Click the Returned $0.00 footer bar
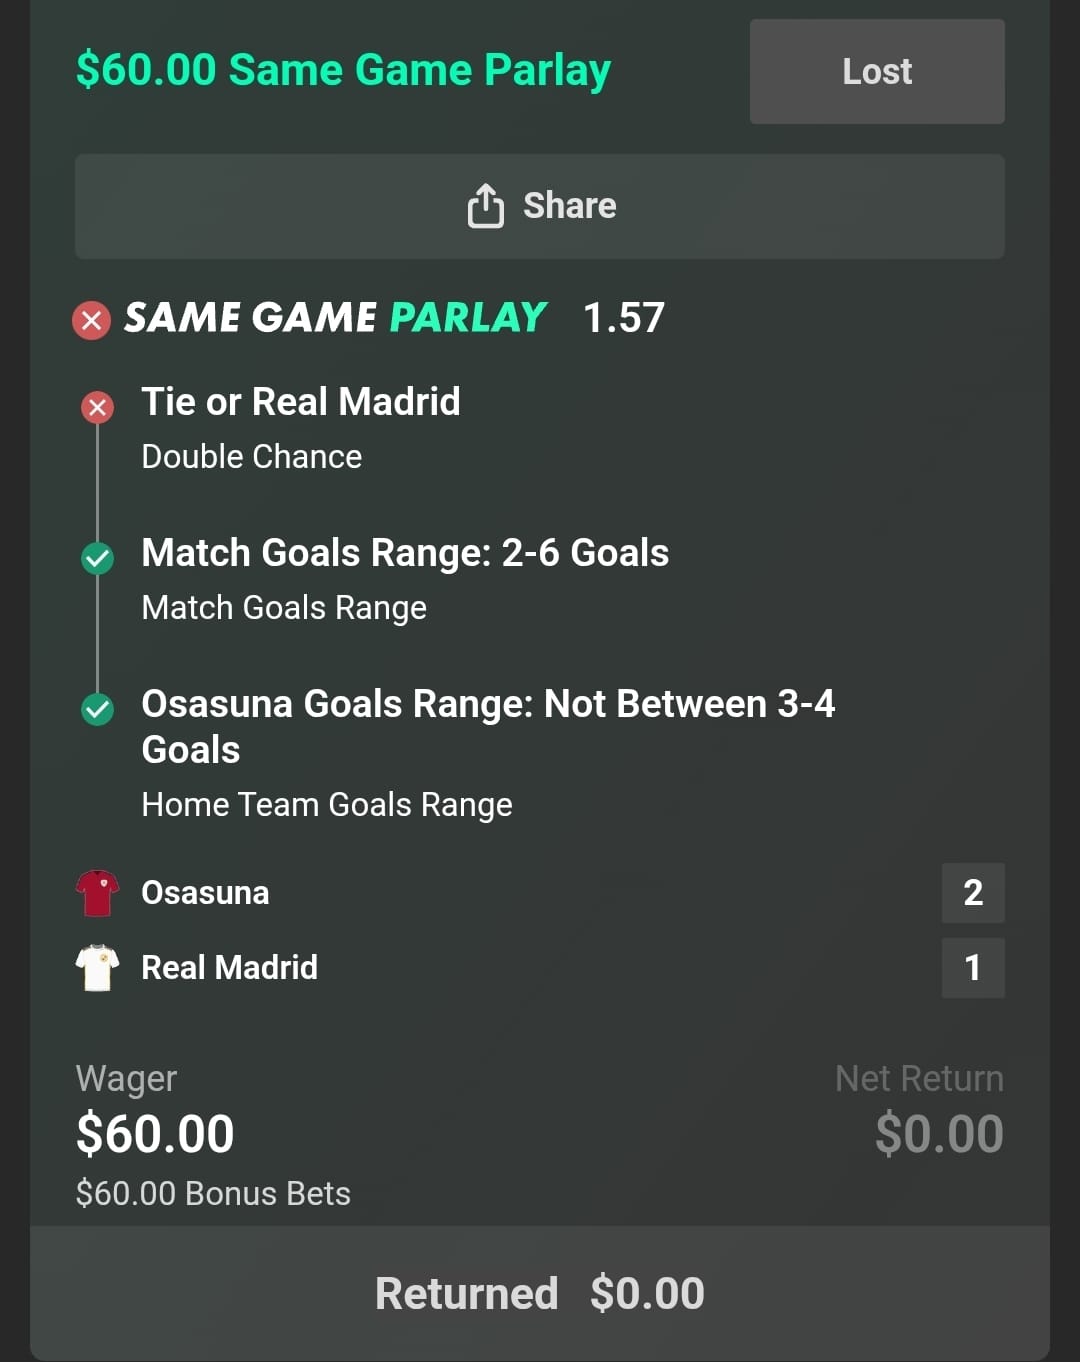Screen dimensions: 1080x1362 point(540,1293)
